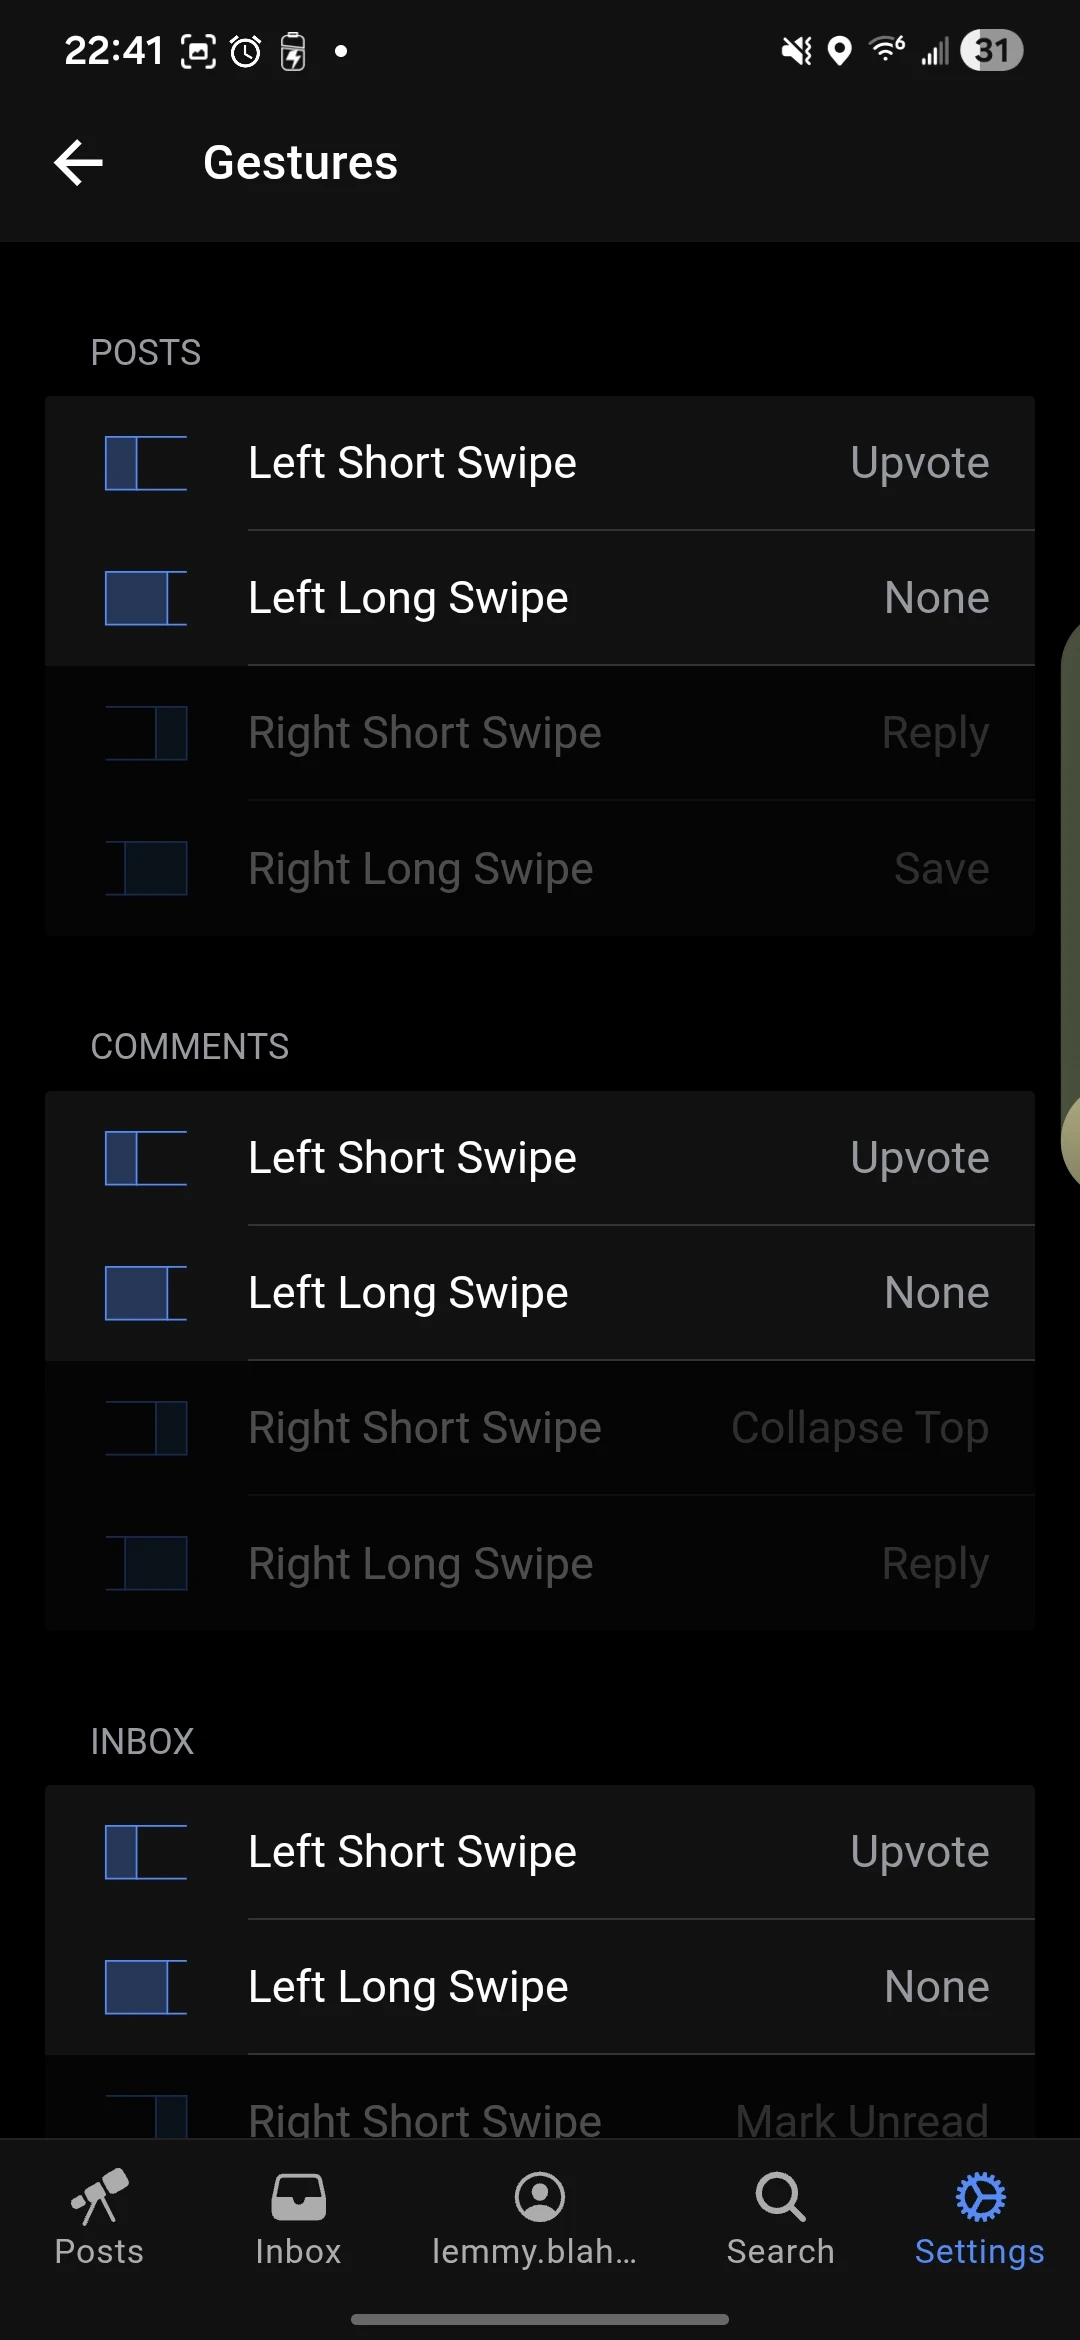1080x2340 pixels.
Task: Change Posts Left Short Swipe Upvote action
Action: tap(919, 463)
